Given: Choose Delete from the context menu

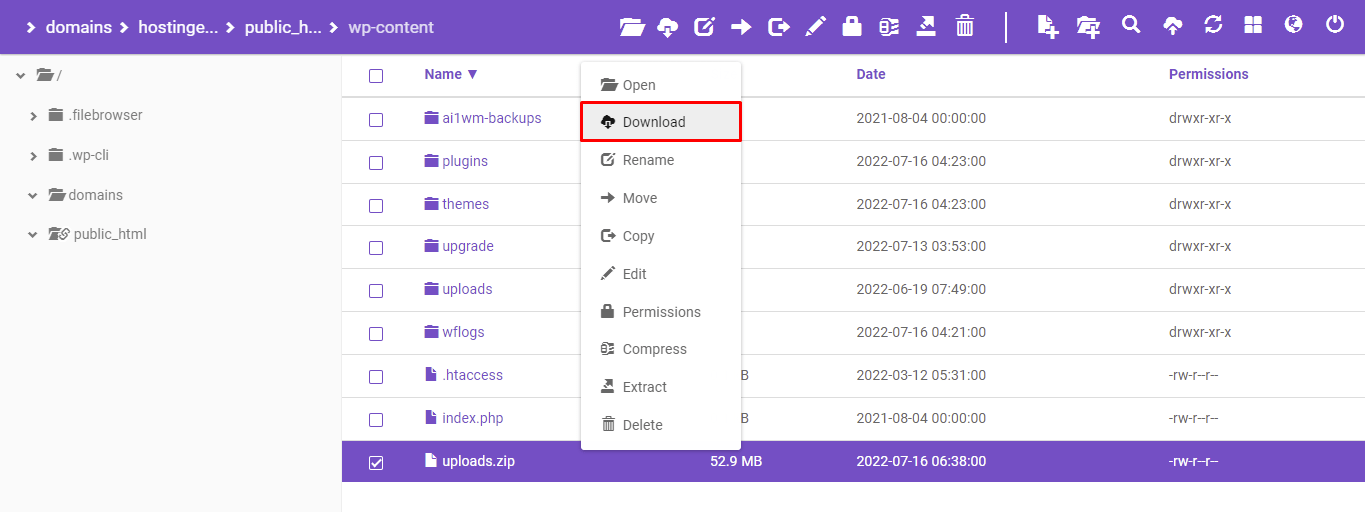Looking at the screenshot, I should pyautogui.click(x=661, y=425).
